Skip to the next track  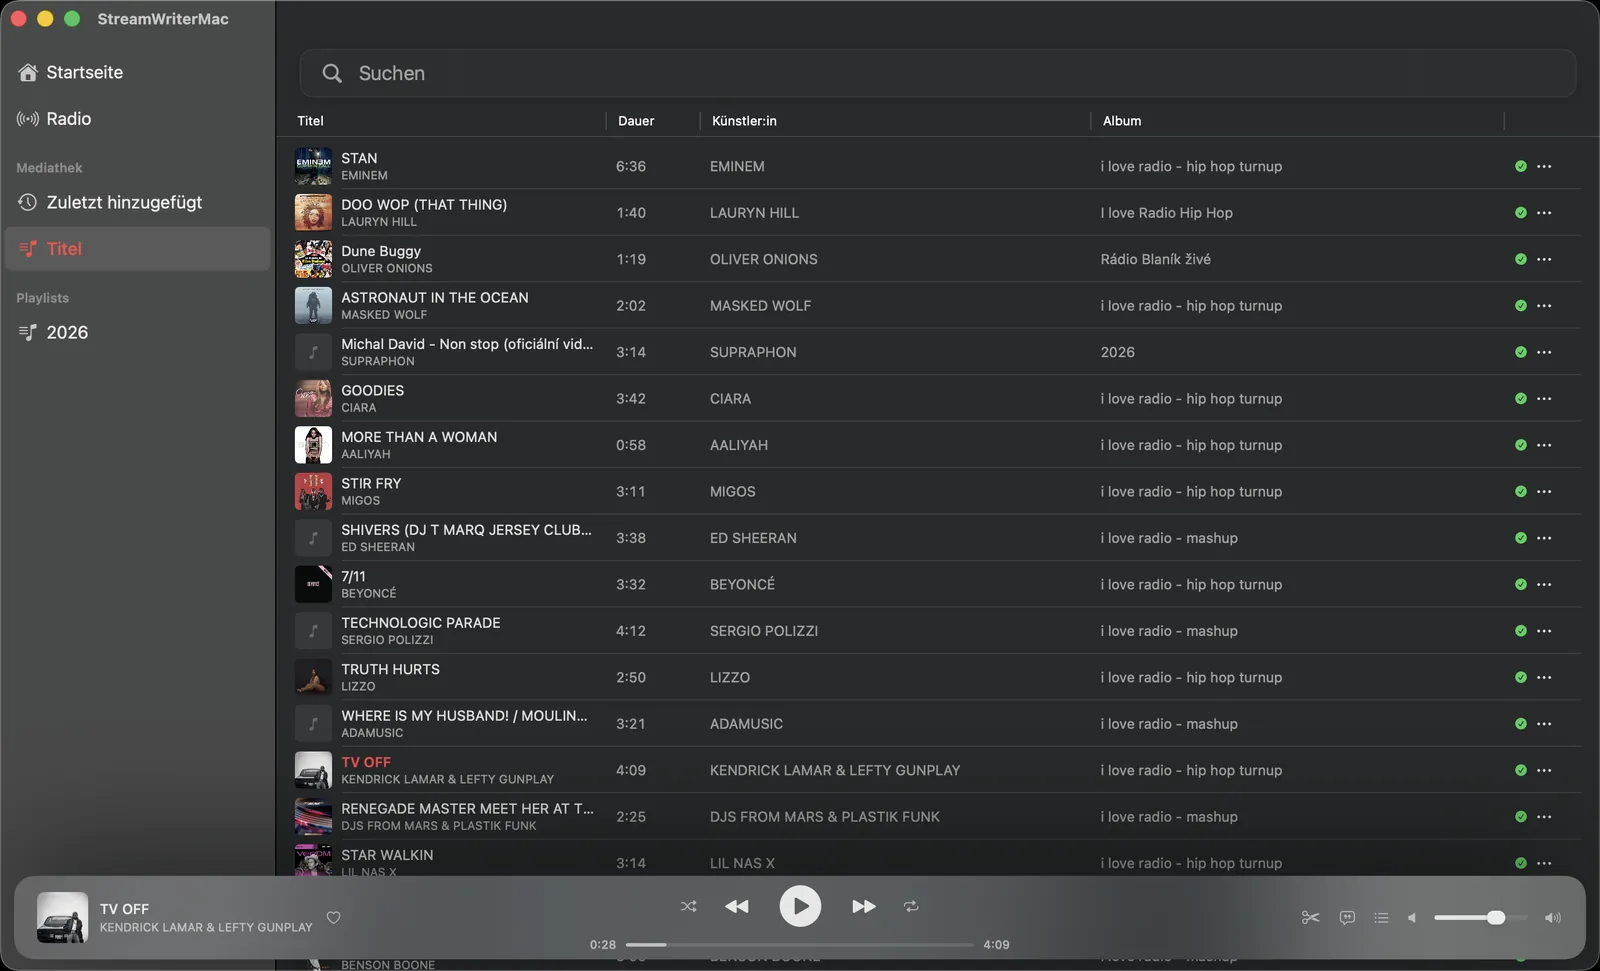[864, 906]
